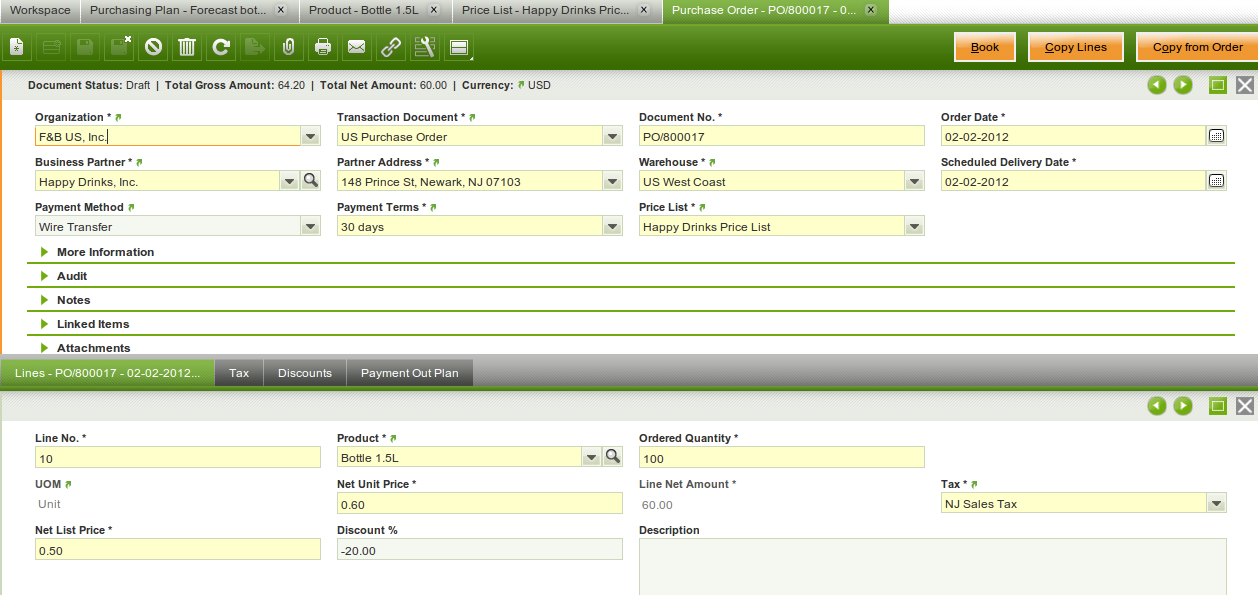The image size is (1258, 595).
Task: Open the Organization dropdown
Action: pos(310,137)
